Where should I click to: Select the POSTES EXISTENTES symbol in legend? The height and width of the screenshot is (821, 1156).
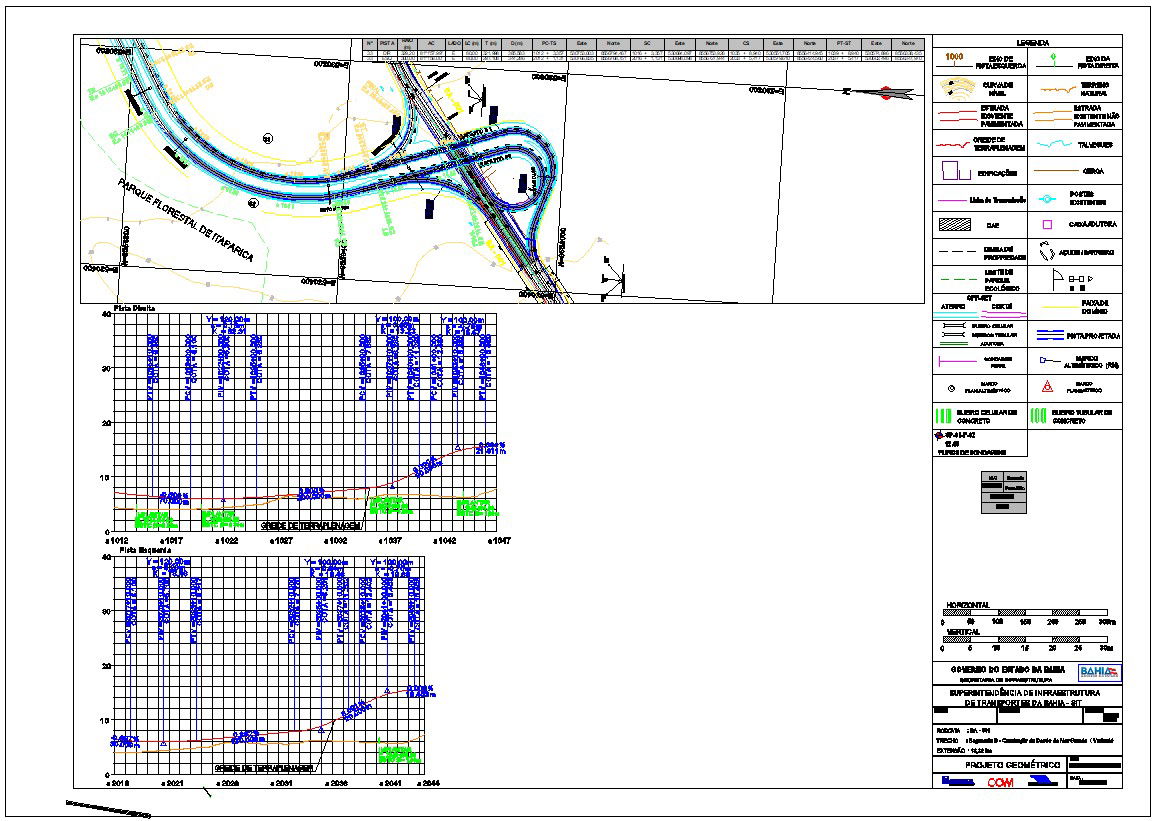[1045, 199]
